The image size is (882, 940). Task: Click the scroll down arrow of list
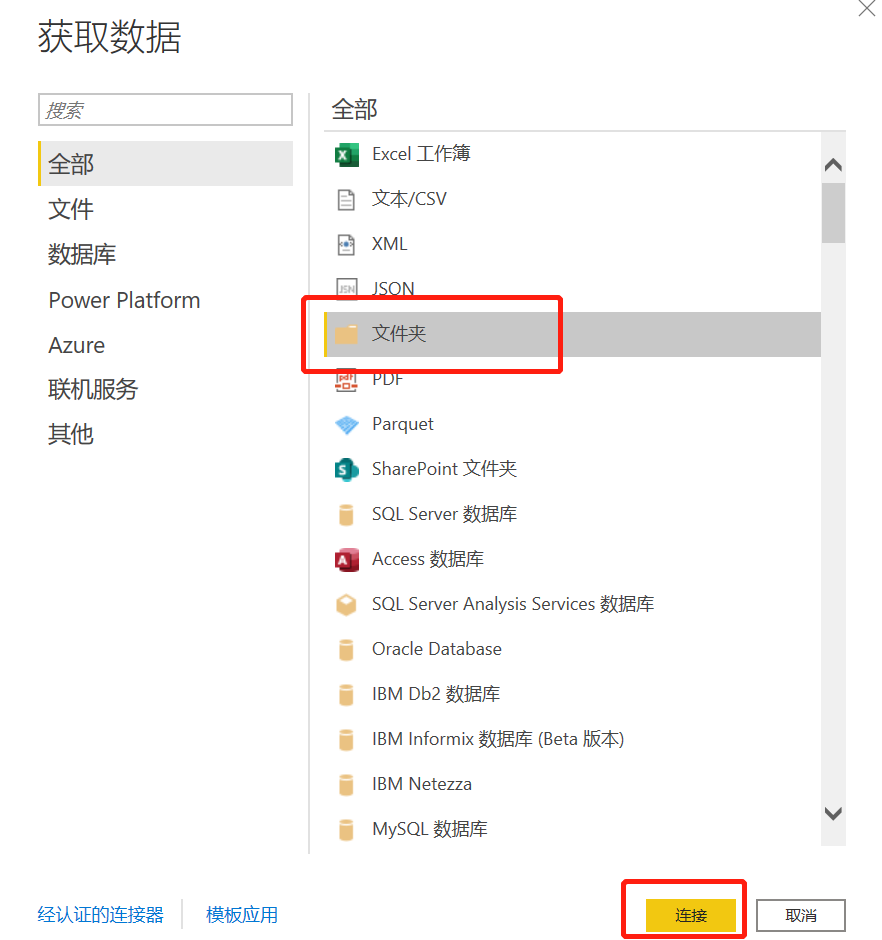tap(833, 814)
